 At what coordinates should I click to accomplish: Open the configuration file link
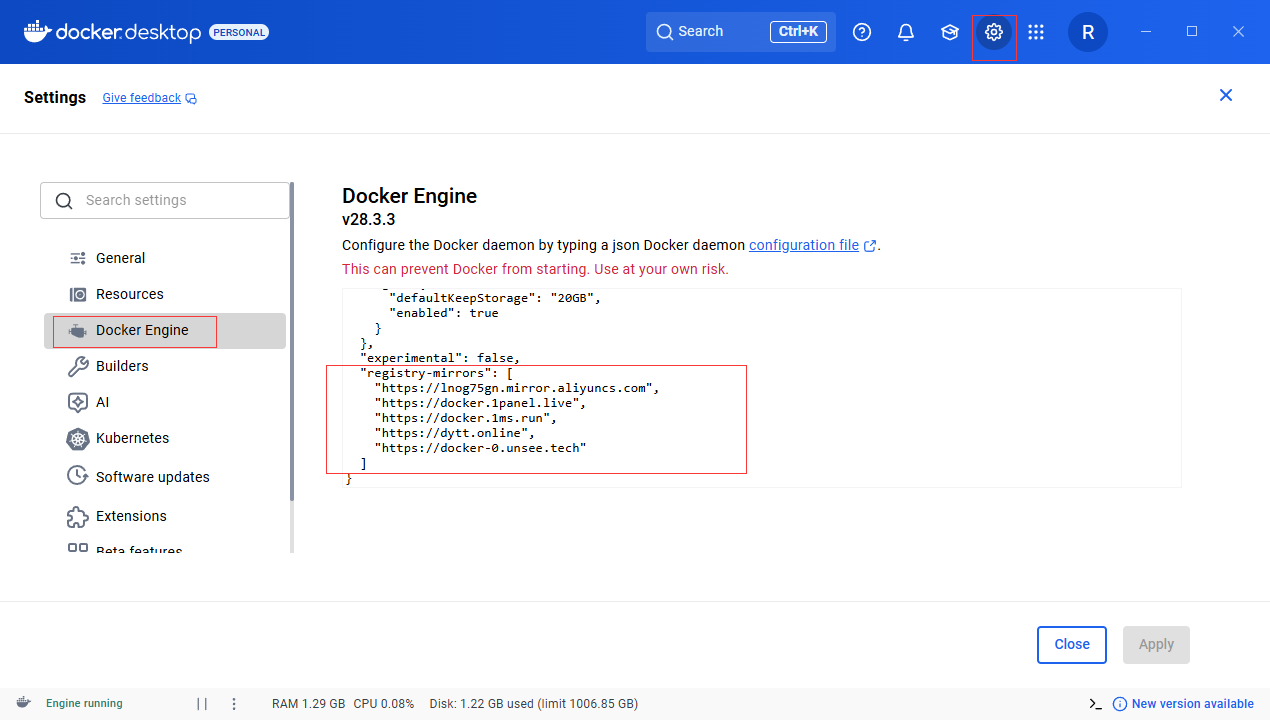coord(804,245)
